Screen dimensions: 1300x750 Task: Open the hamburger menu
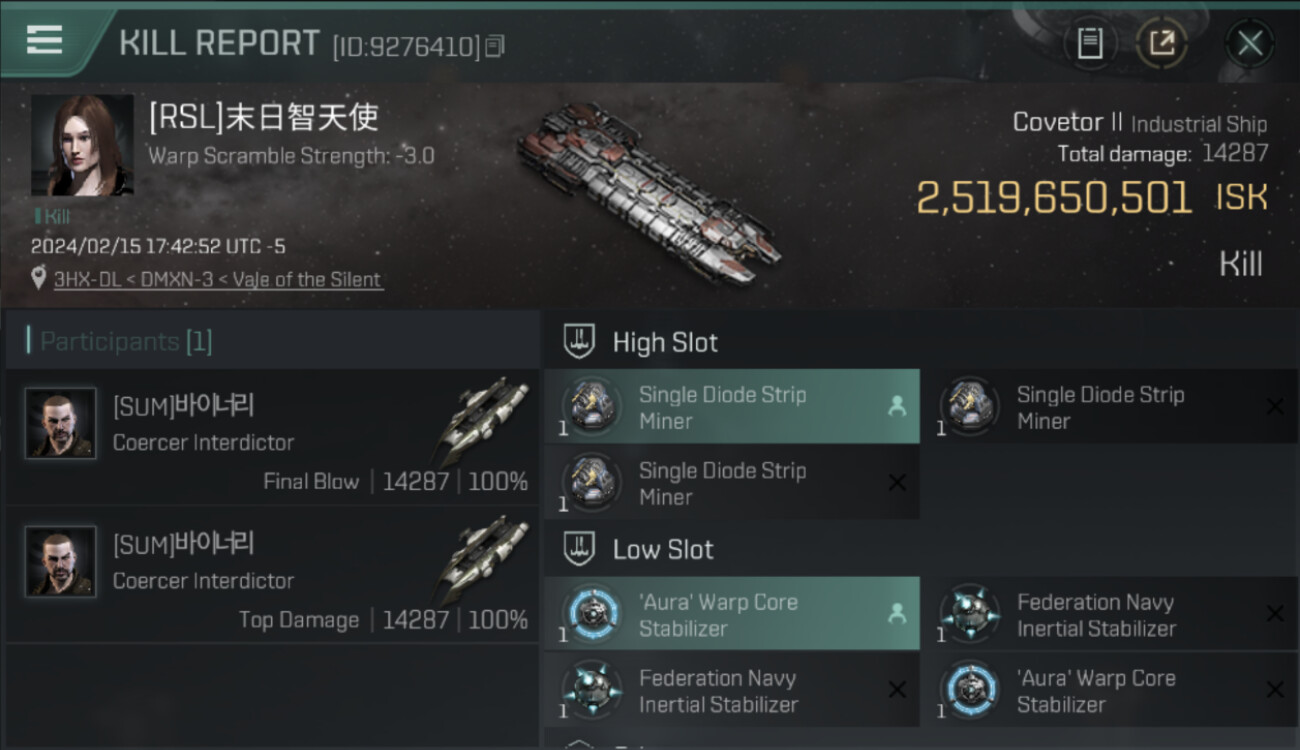[x=44, y=40]
